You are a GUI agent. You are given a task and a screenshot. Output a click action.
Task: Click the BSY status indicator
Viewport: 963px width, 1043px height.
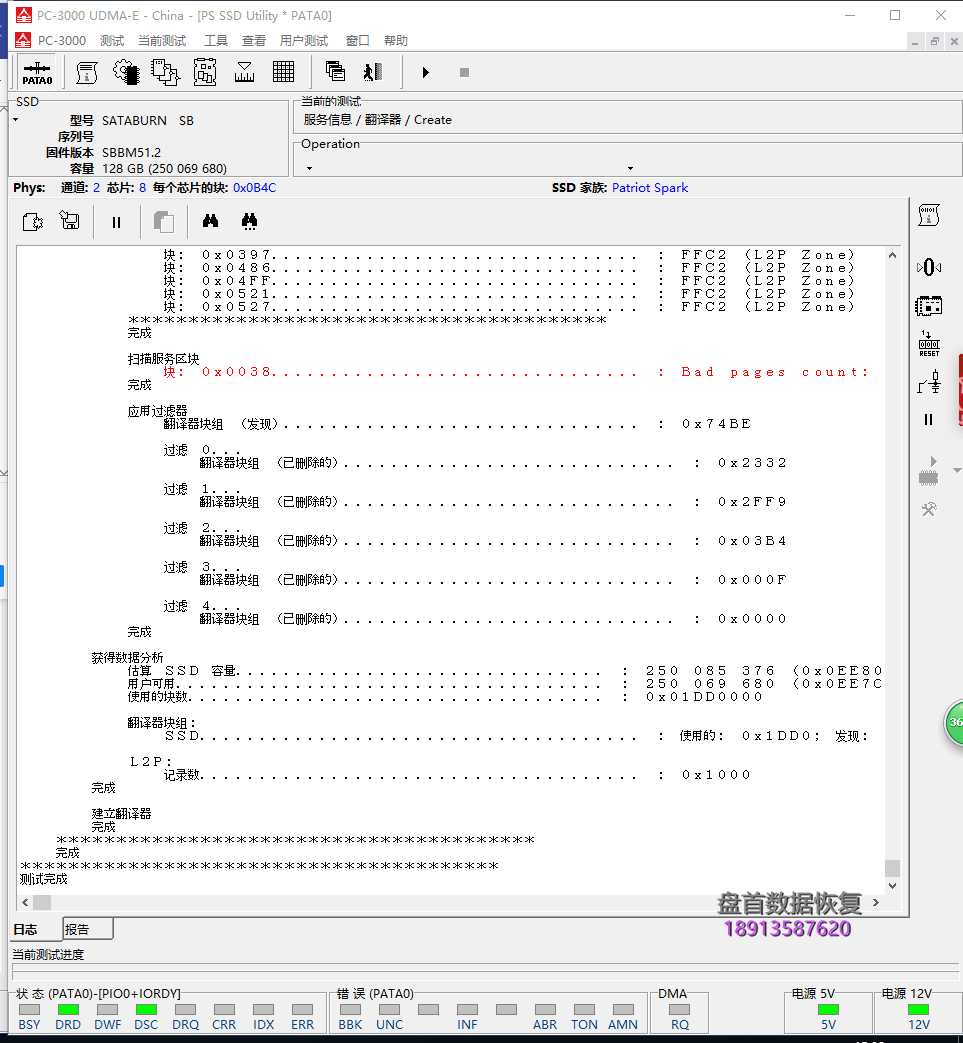point(29,1010)
